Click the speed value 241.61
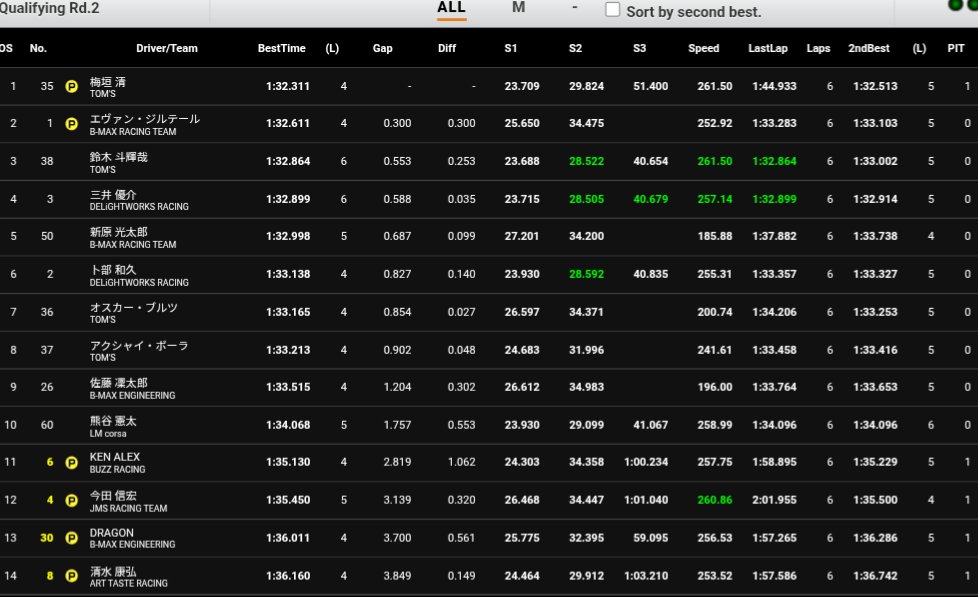Viewport: 978px width, 597px height. [x=715, y=350]
